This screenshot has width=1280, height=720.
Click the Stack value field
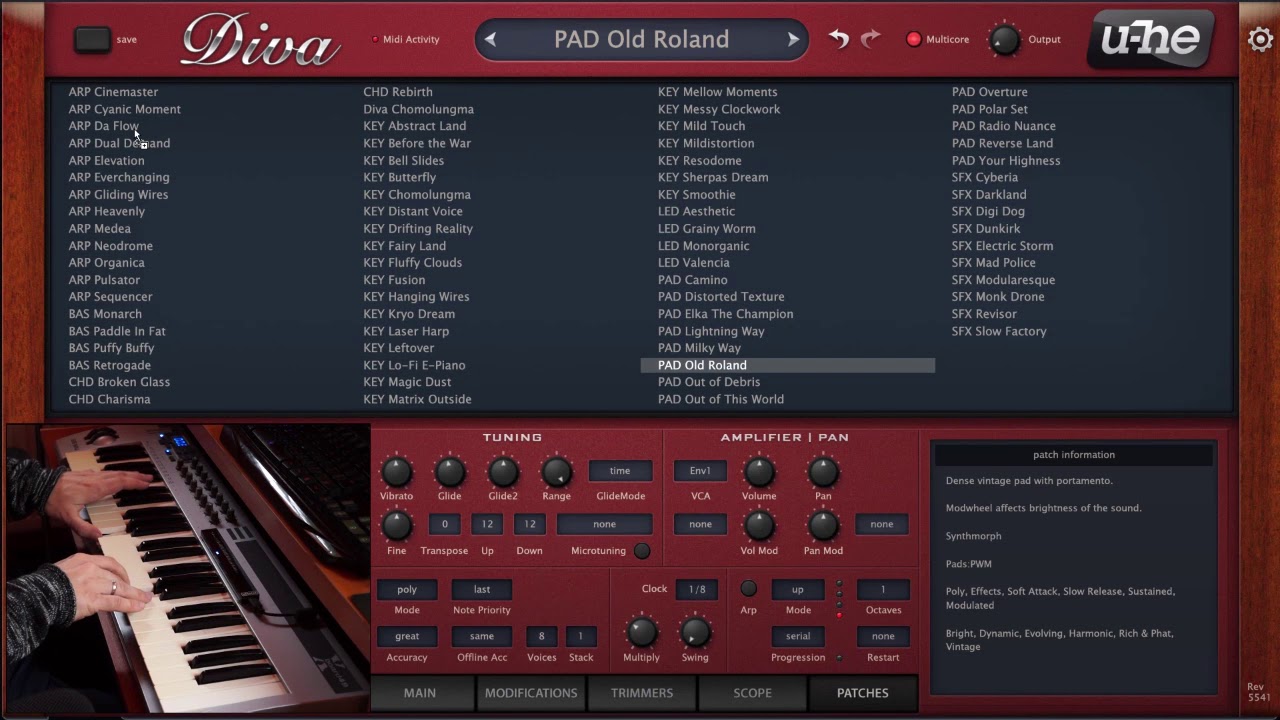[581, 636]
